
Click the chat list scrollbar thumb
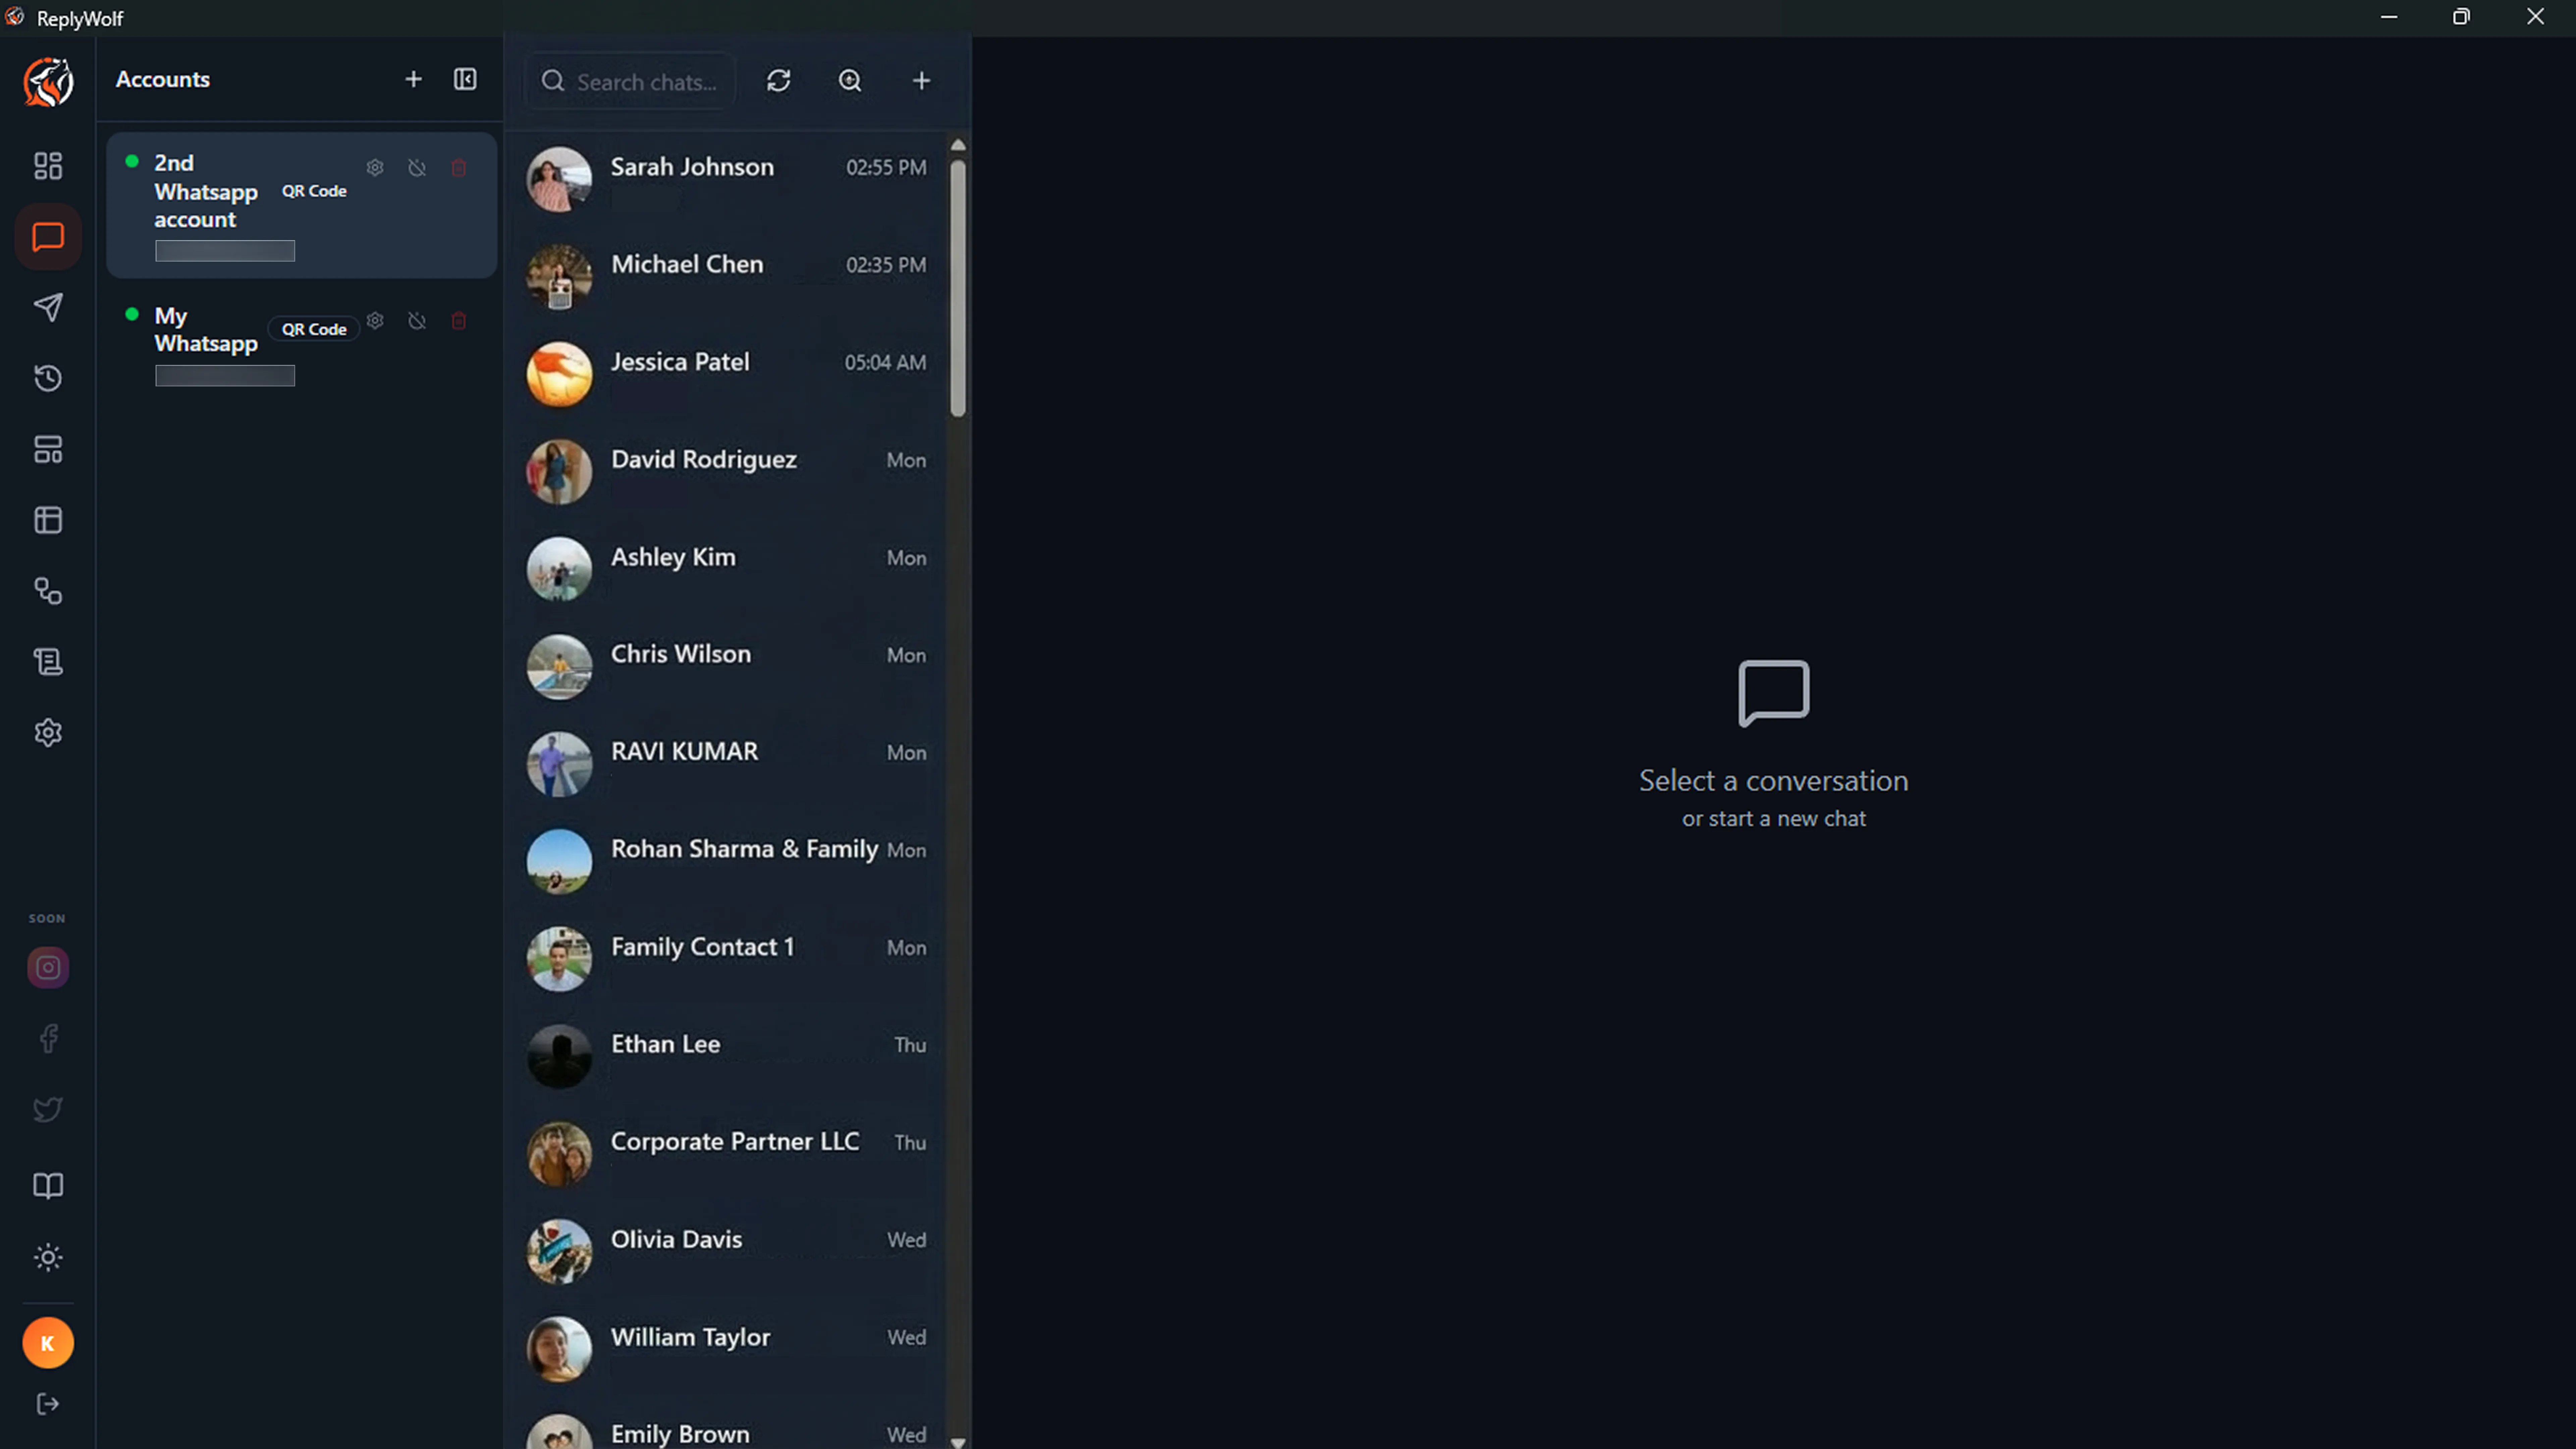(958, 288)
